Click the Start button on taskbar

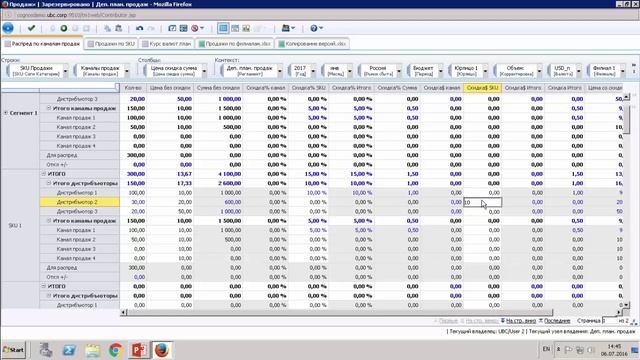pyautogui.click(x=13, y=350)
